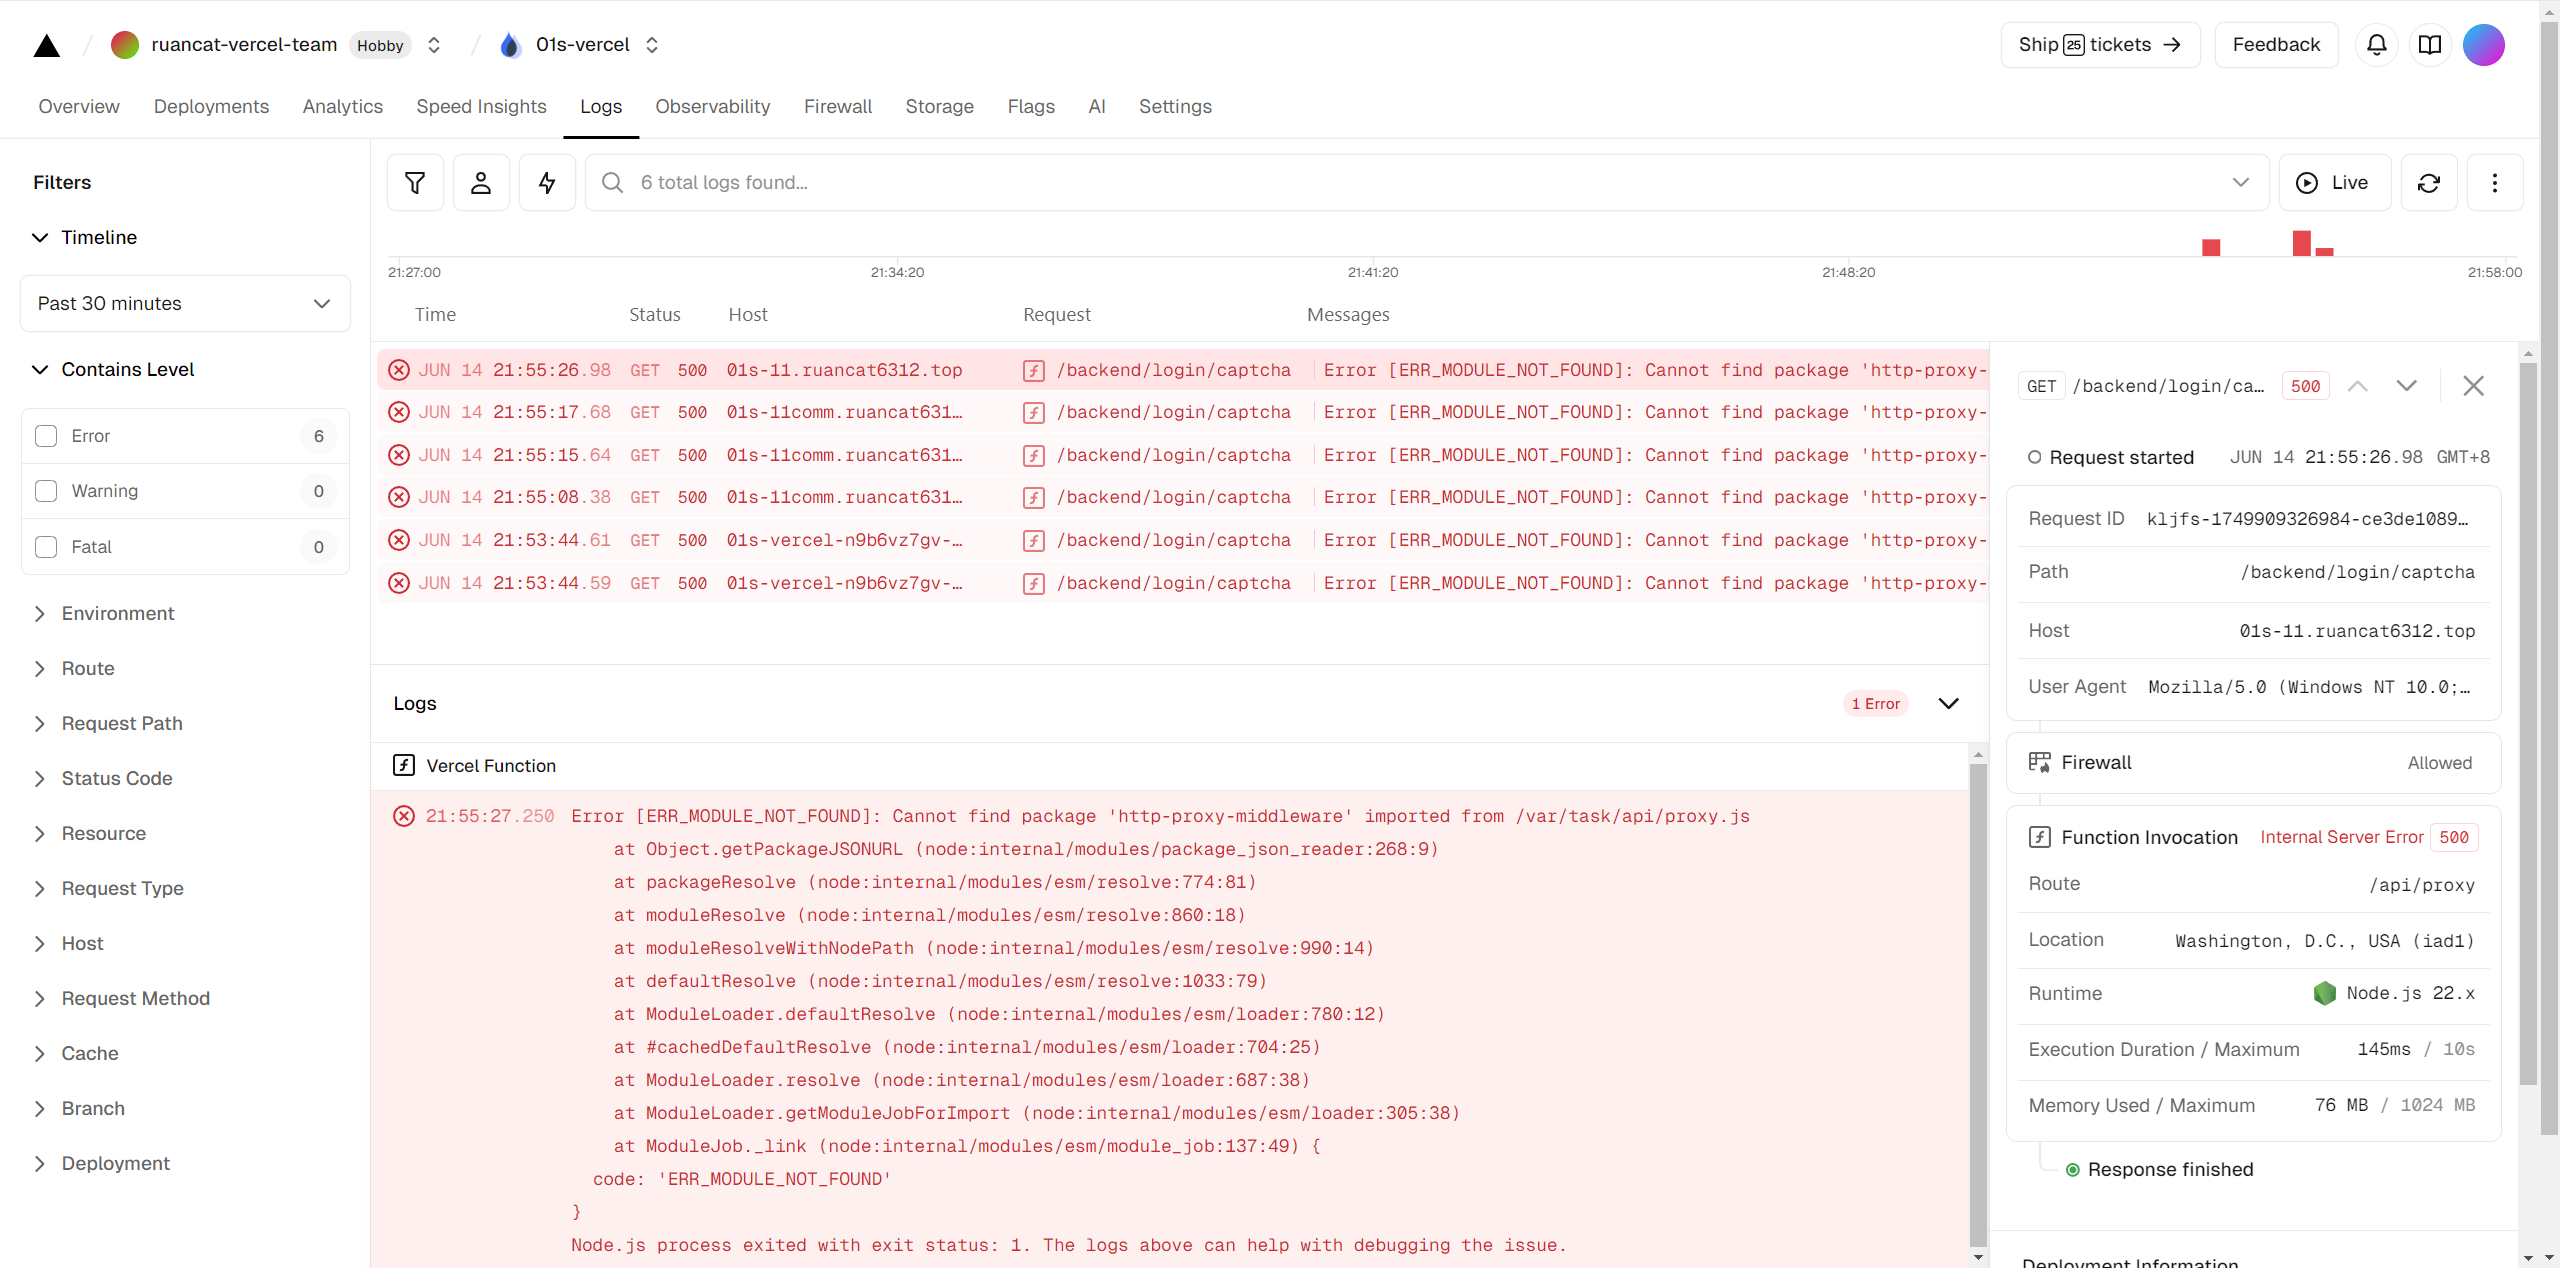Screen dimensions: 2560x1268
Task: Click the Hobby plan badge
Action: click(380, 45)
